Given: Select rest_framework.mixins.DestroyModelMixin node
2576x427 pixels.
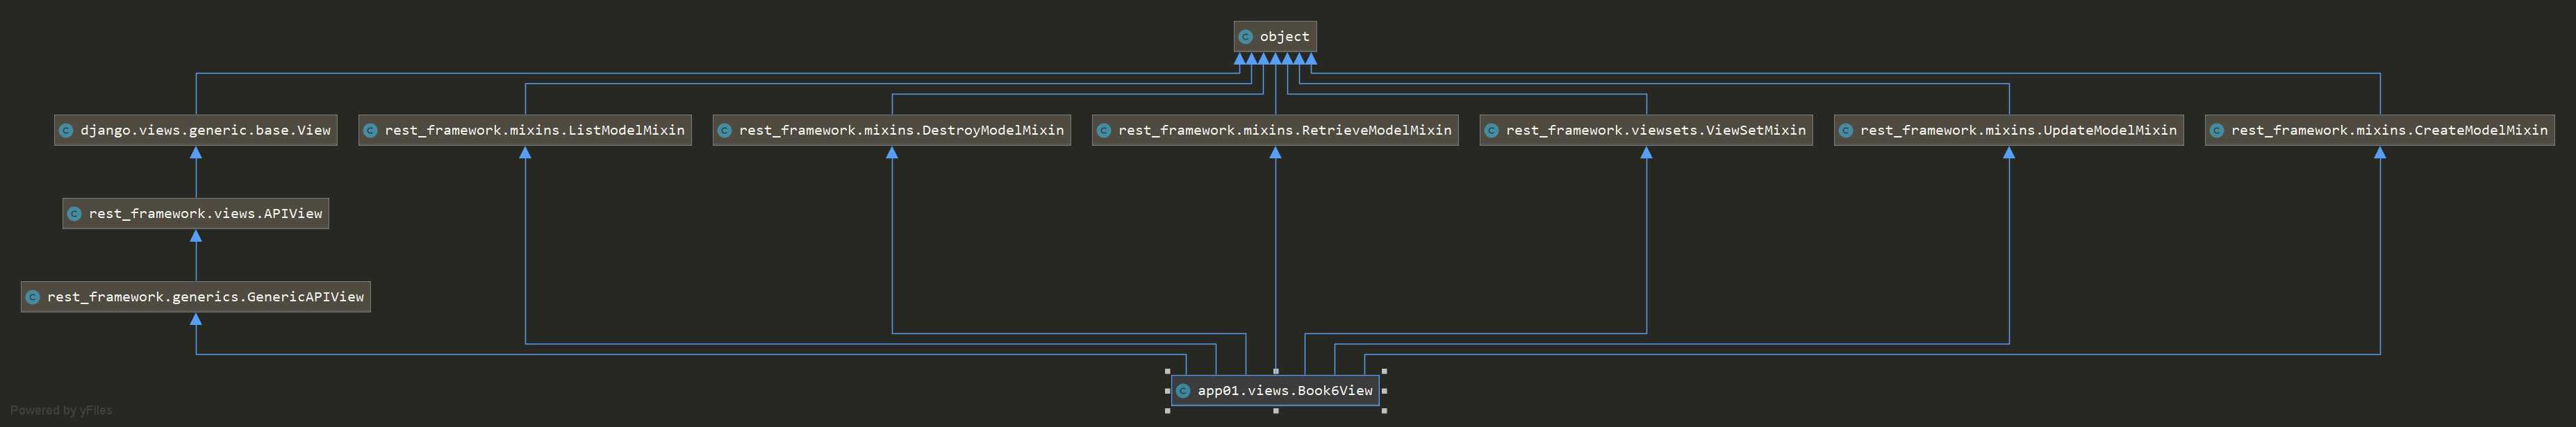Looking at the screenshot, I should coord(892,130).
